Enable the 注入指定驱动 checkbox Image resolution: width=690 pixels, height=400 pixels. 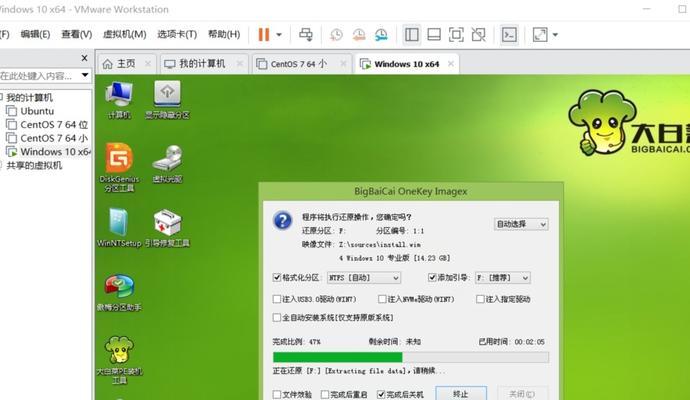click(x=480, y=299)
